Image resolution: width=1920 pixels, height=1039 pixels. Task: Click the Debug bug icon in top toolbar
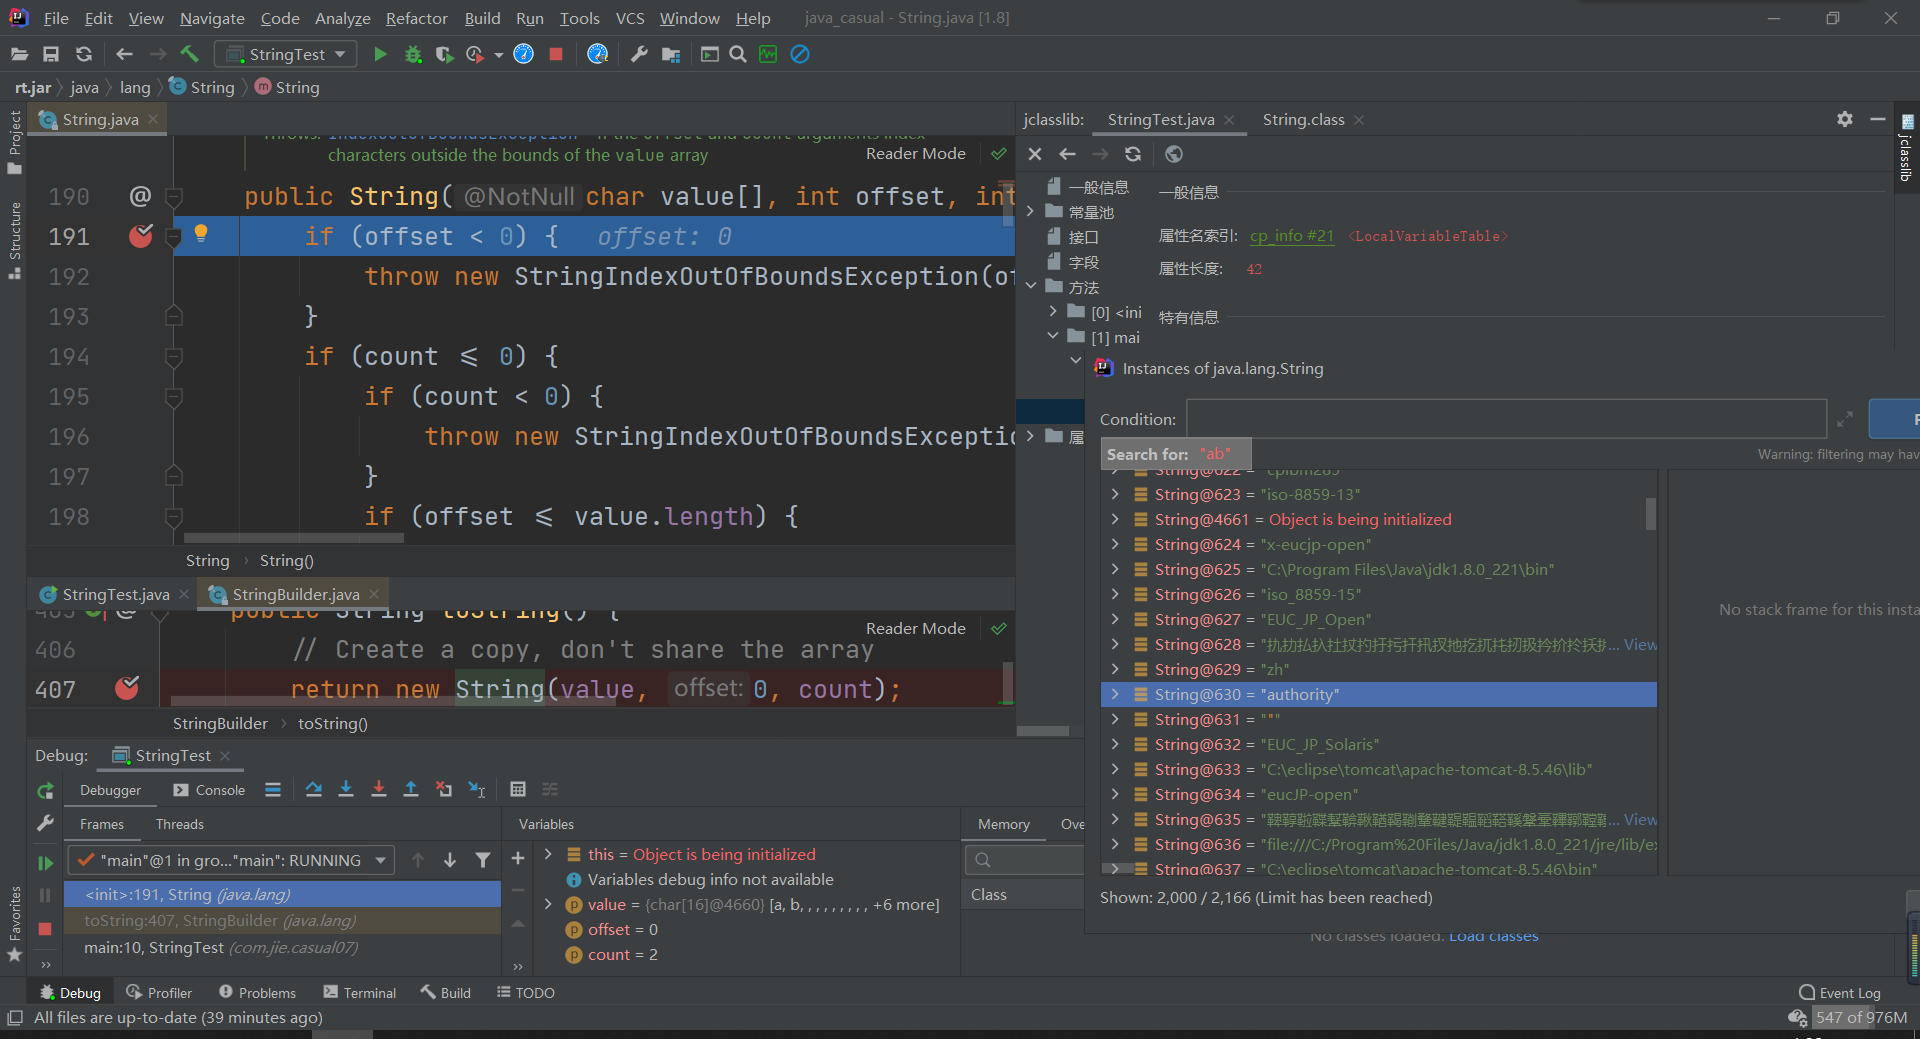click(x=413, y=54)
